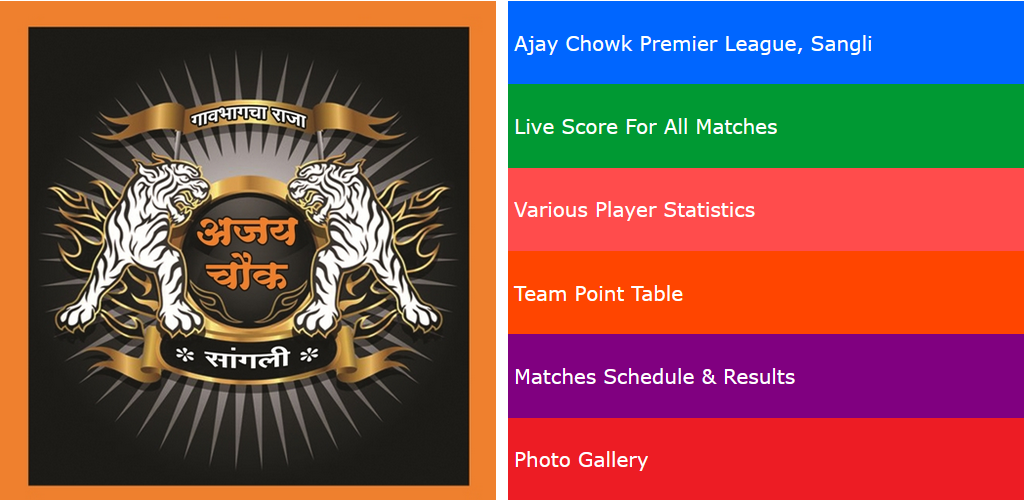The height and width of the screenshot is (500, 1024).
Task: Select Various Player Statistics
Action: 765,210
